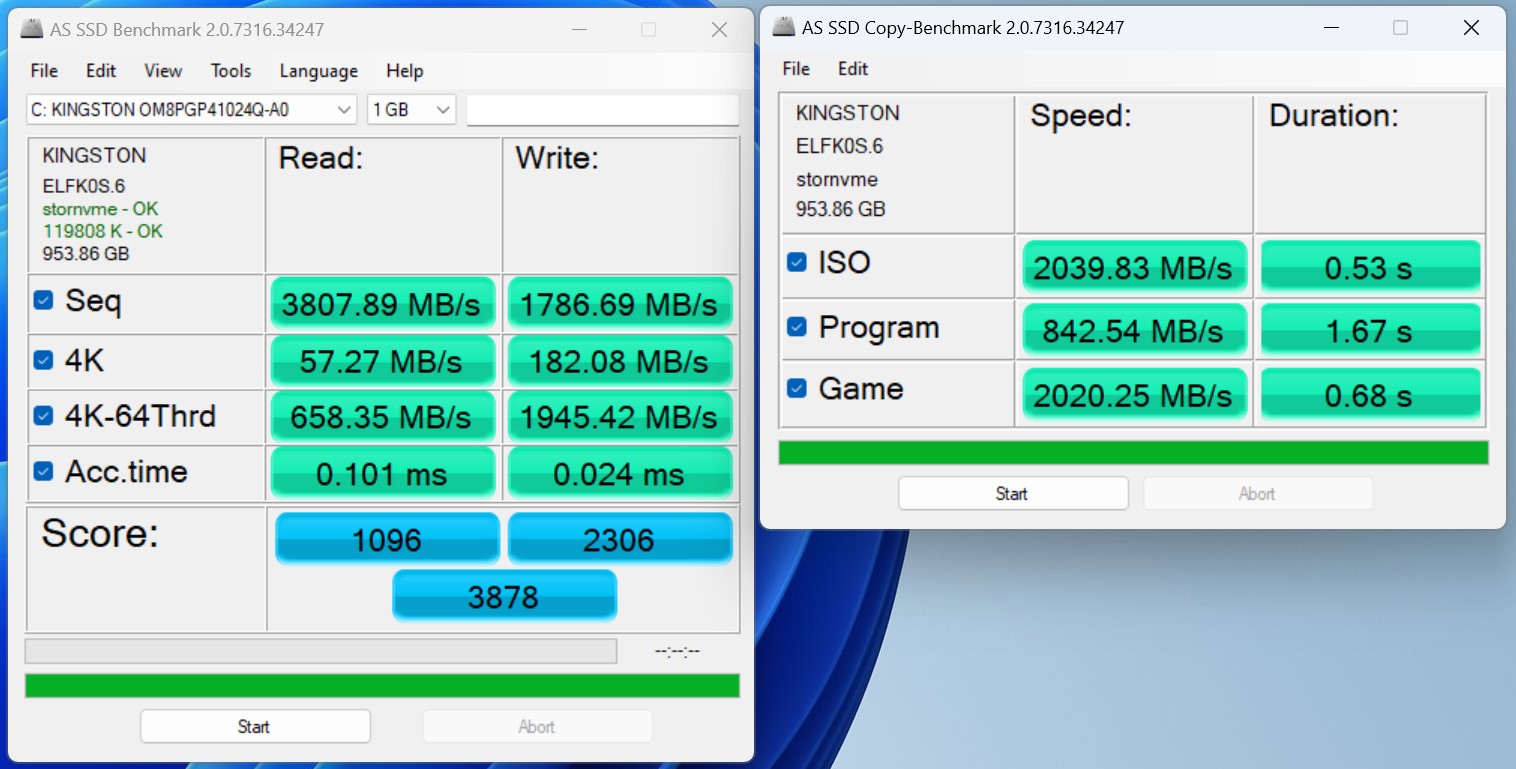Viewport: 1516px width, 769px height.
Task: Toggle the Acc.time checkbox
Action: (43, 471)
